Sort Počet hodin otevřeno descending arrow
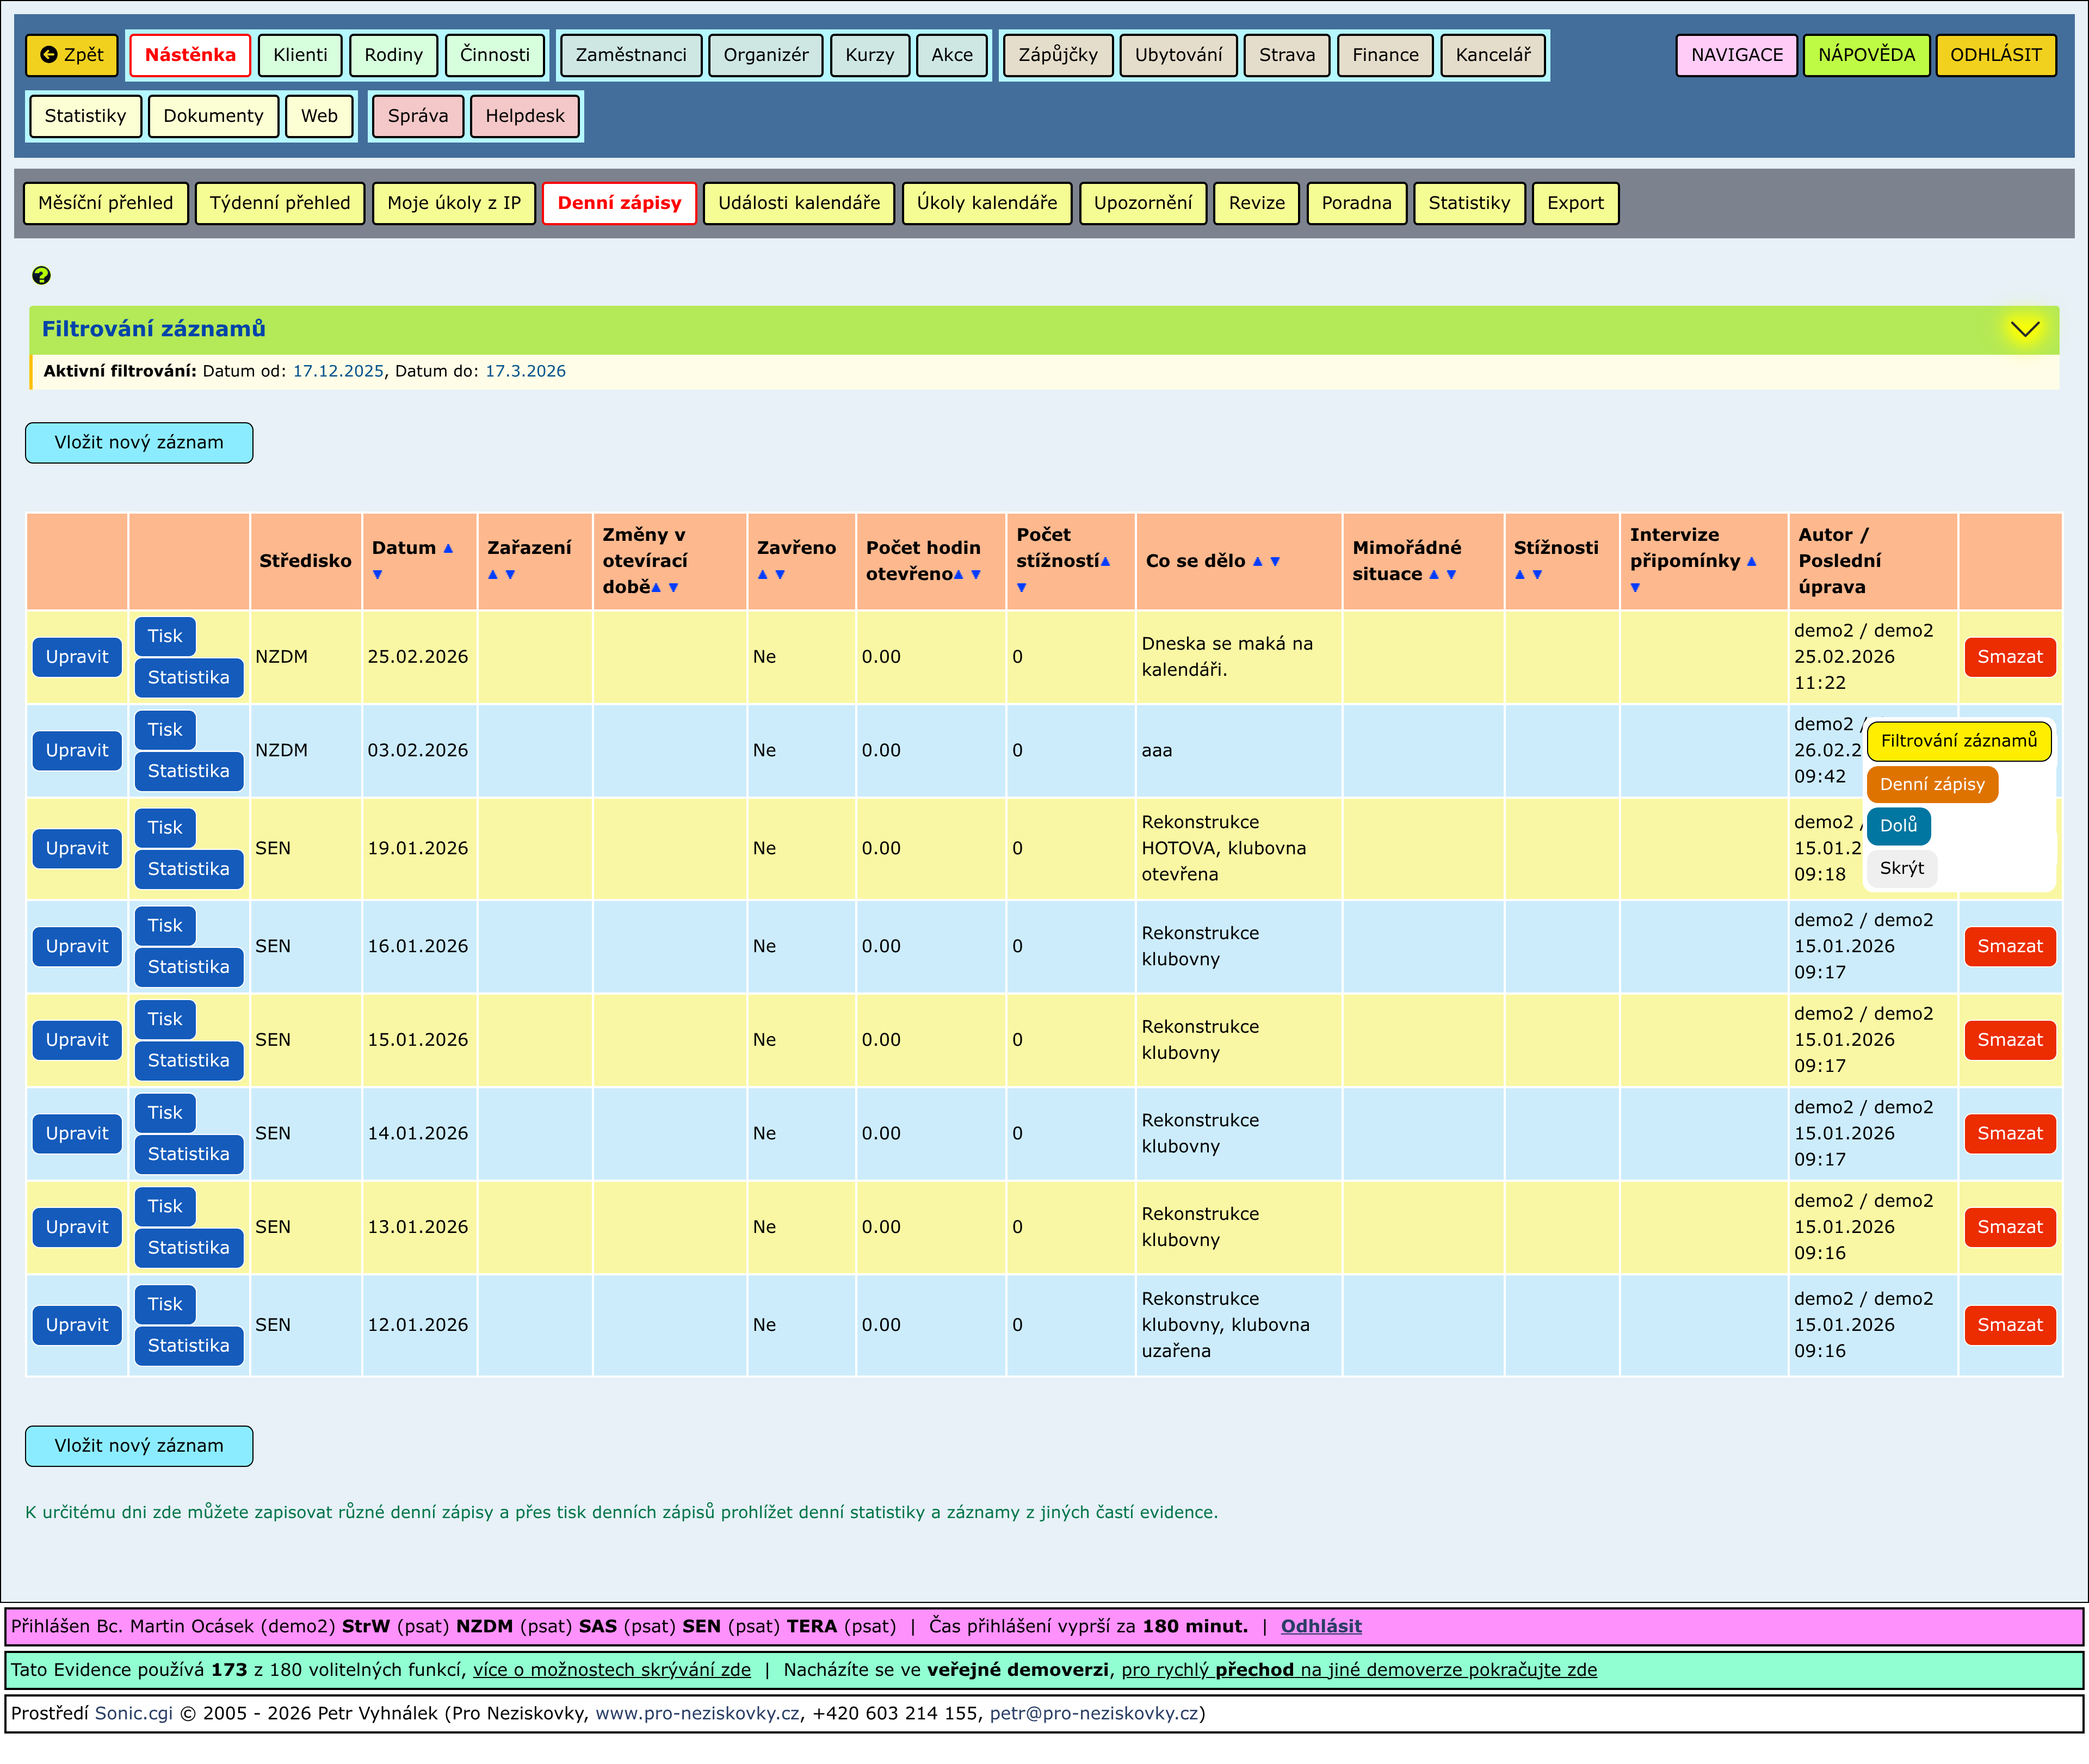Image resolution: width=2089 pixels, height=1764 pixels. click(976, 575)
